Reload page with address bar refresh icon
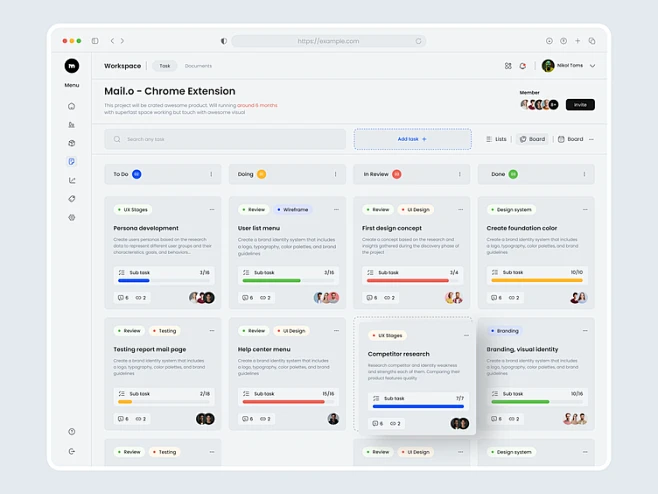This screenshot has height=494, width=658. (x=418, y=41)
